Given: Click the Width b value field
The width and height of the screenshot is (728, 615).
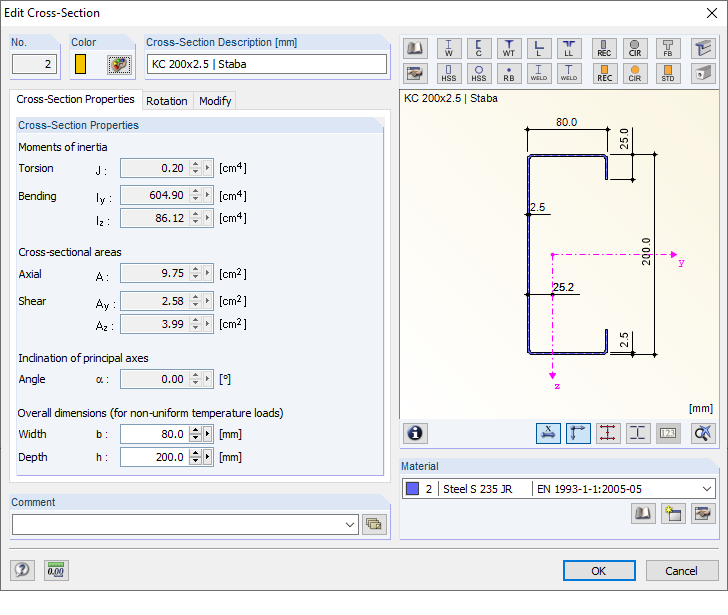Looking at the screenshot, I should pyautogui.click(x=155, y=434).
